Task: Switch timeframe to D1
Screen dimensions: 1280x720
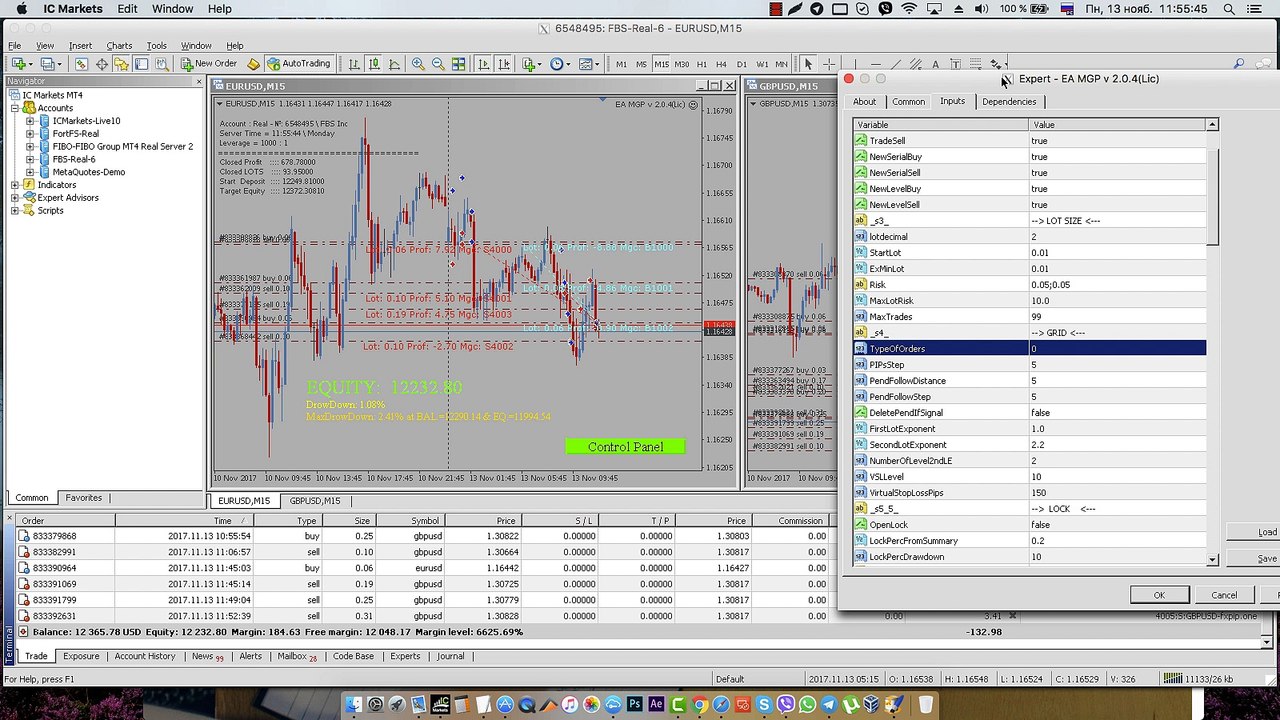Action: point(741,64)
